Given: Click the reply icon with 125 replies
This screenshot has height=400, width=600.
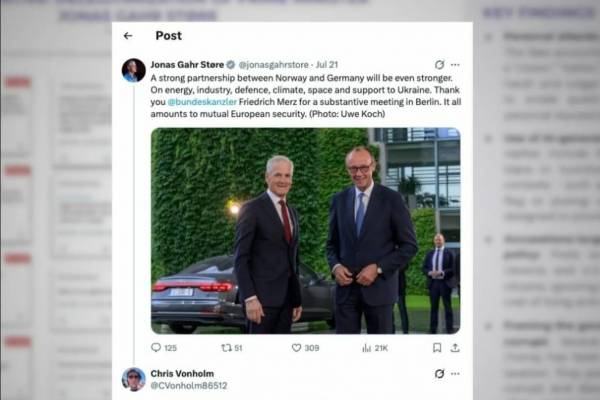Looking at the screenshot, I should click(x=156, y=348).
